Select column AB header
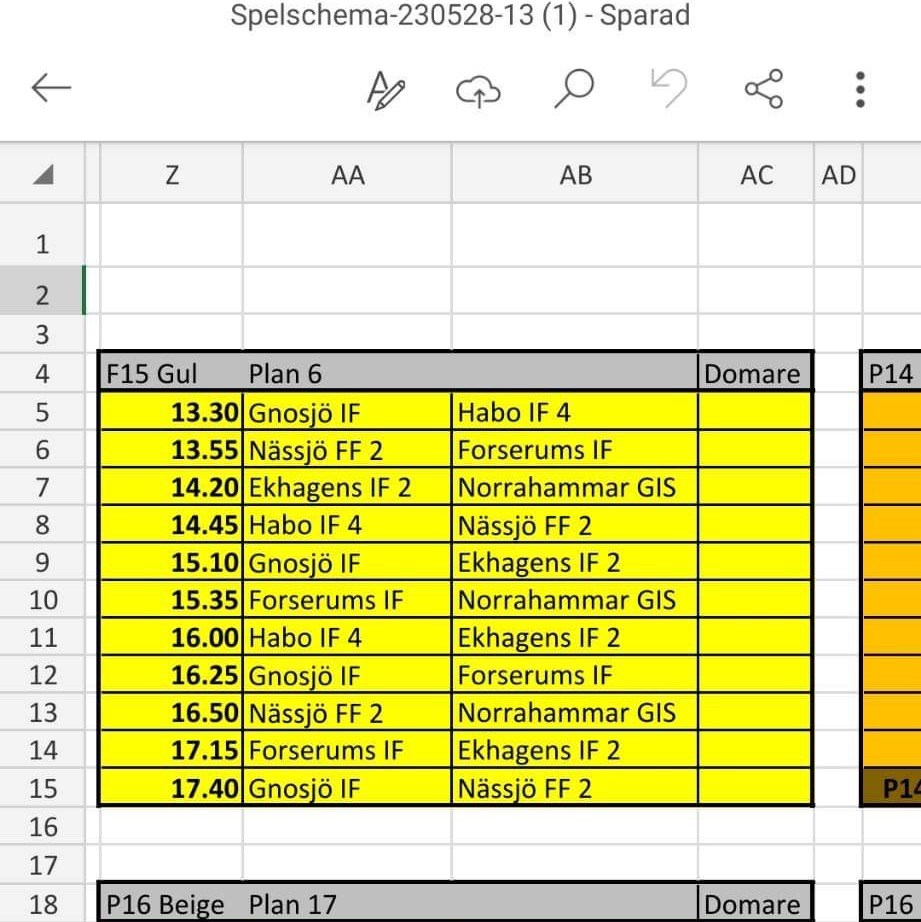 coord(575,175)
